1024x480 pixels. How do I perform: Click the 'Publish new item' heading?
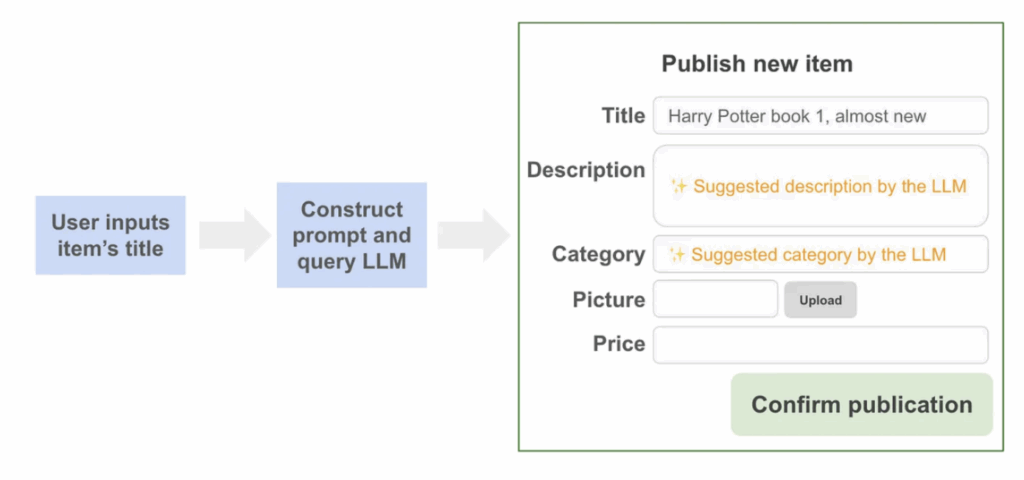click(757, 64)
